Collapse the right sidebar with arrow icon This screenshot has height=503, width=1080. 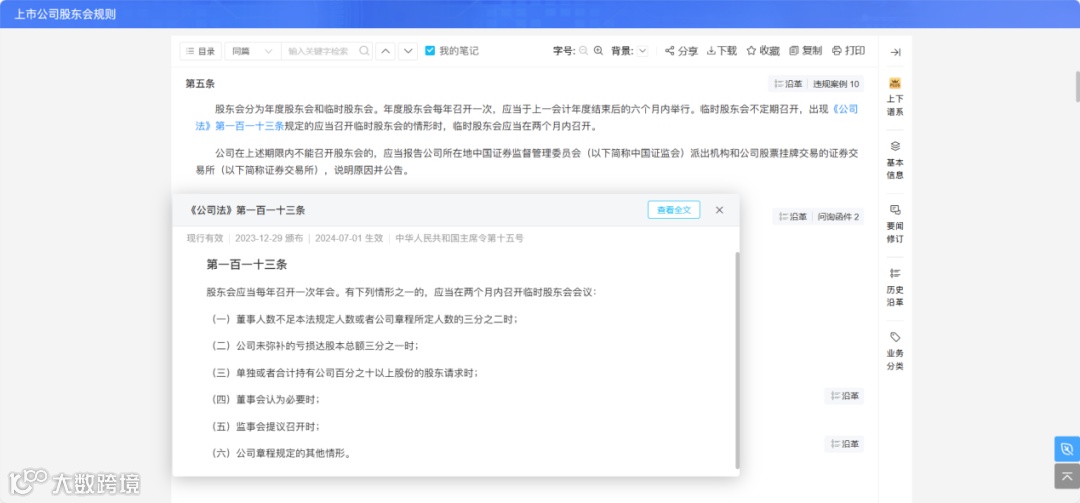click(x=895, y=52)
